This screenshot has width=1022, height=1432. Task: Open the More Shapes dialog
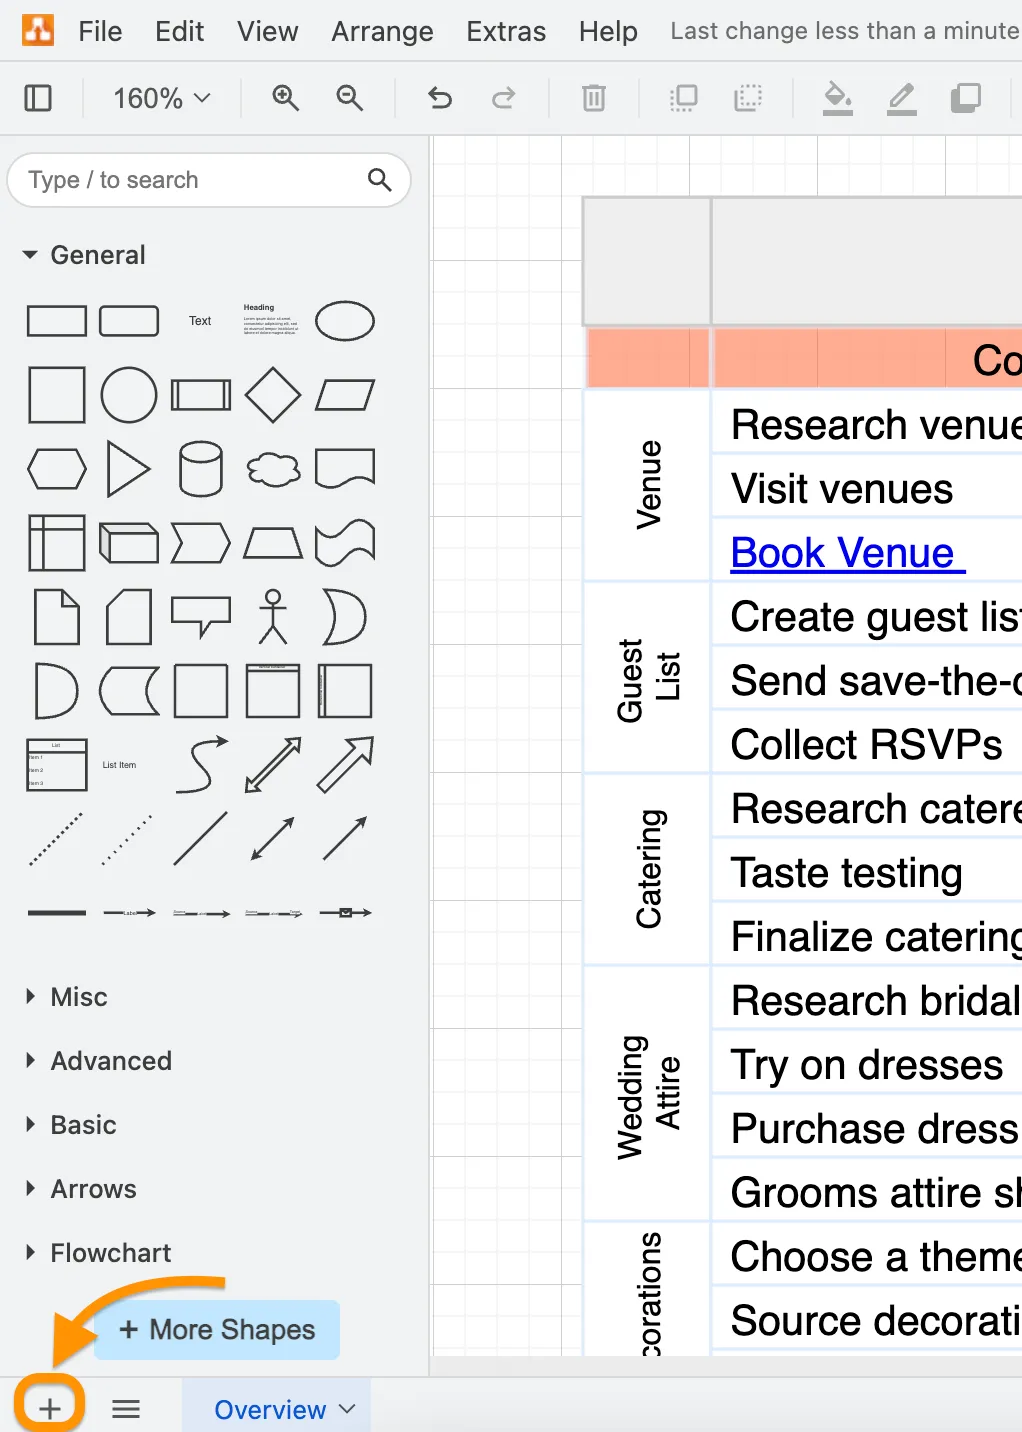tap(216, 1330)
